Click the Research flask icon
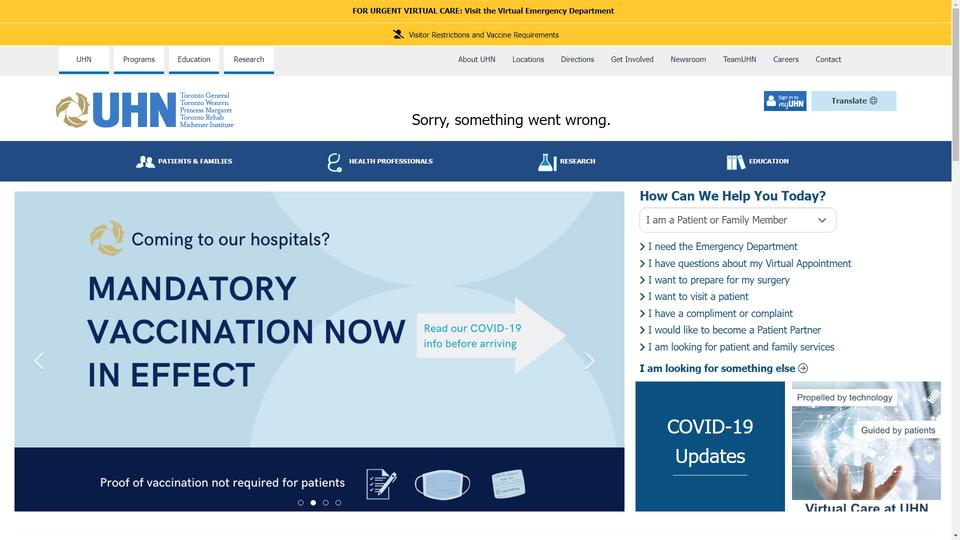This screenshot has width=960, height=540. (547, 162)
